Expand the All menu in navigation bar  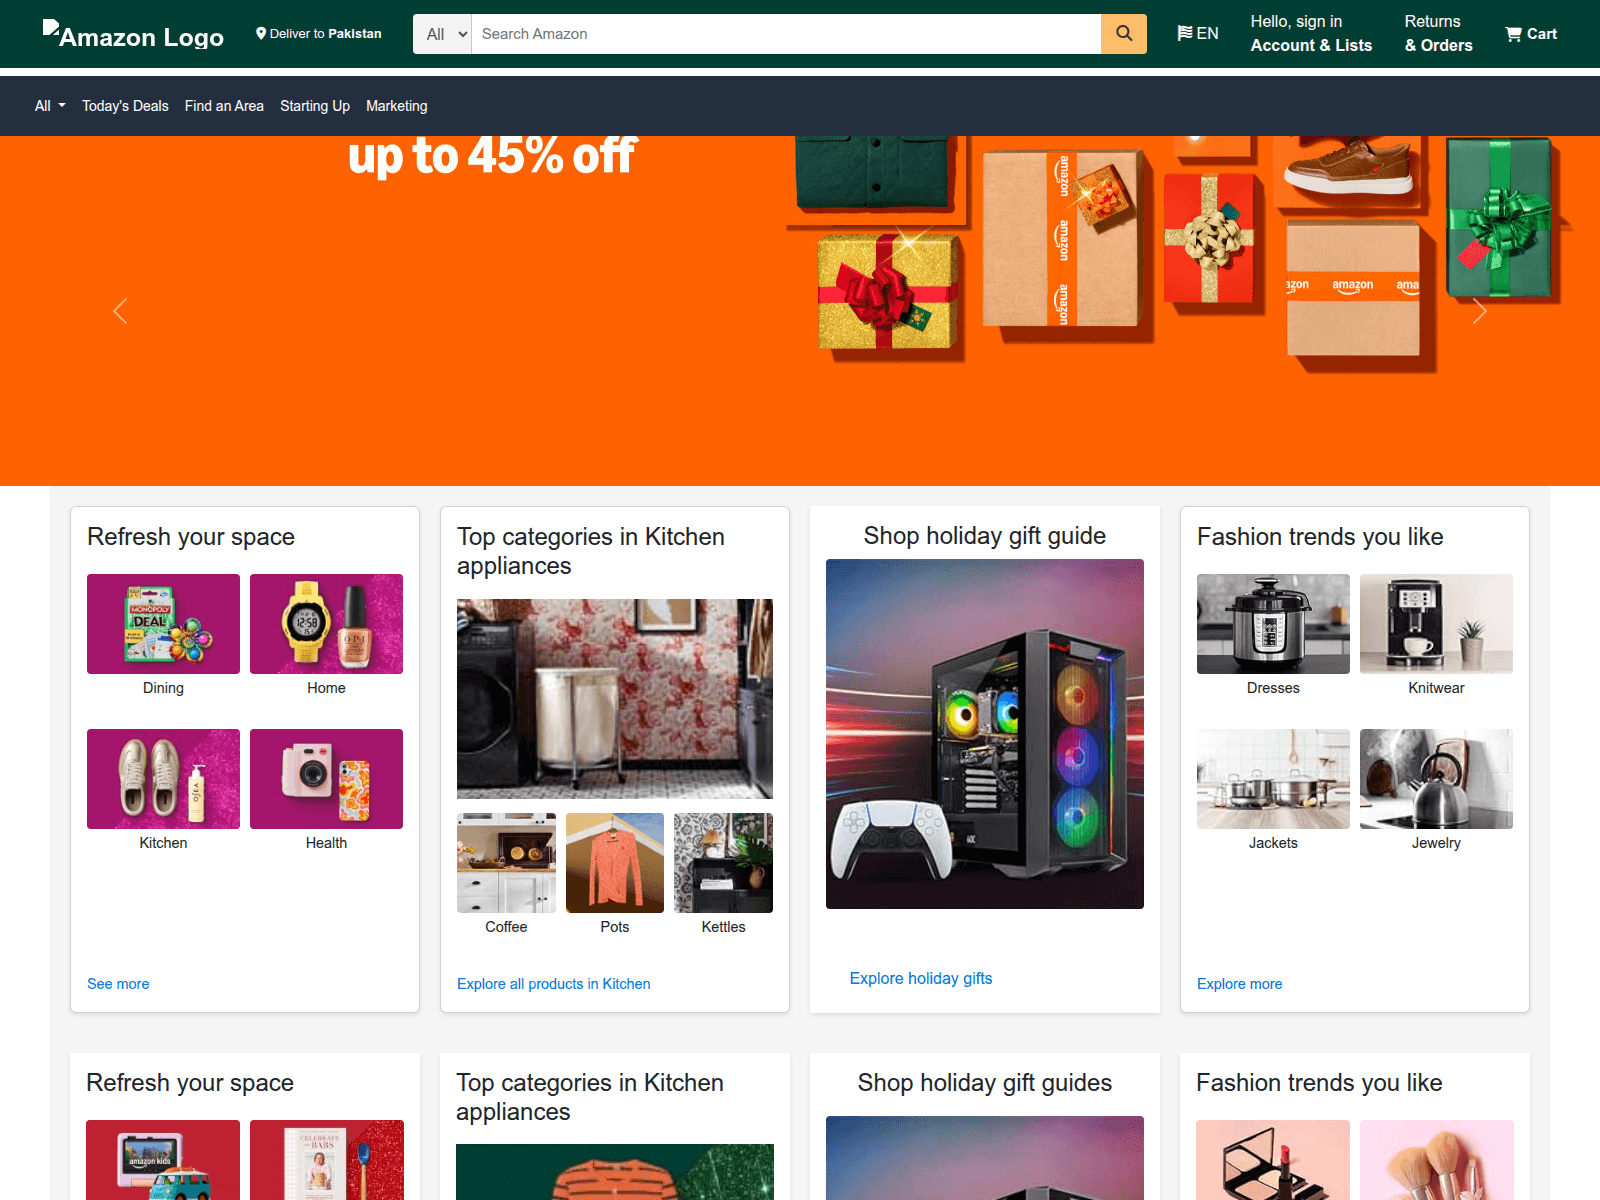50,106
